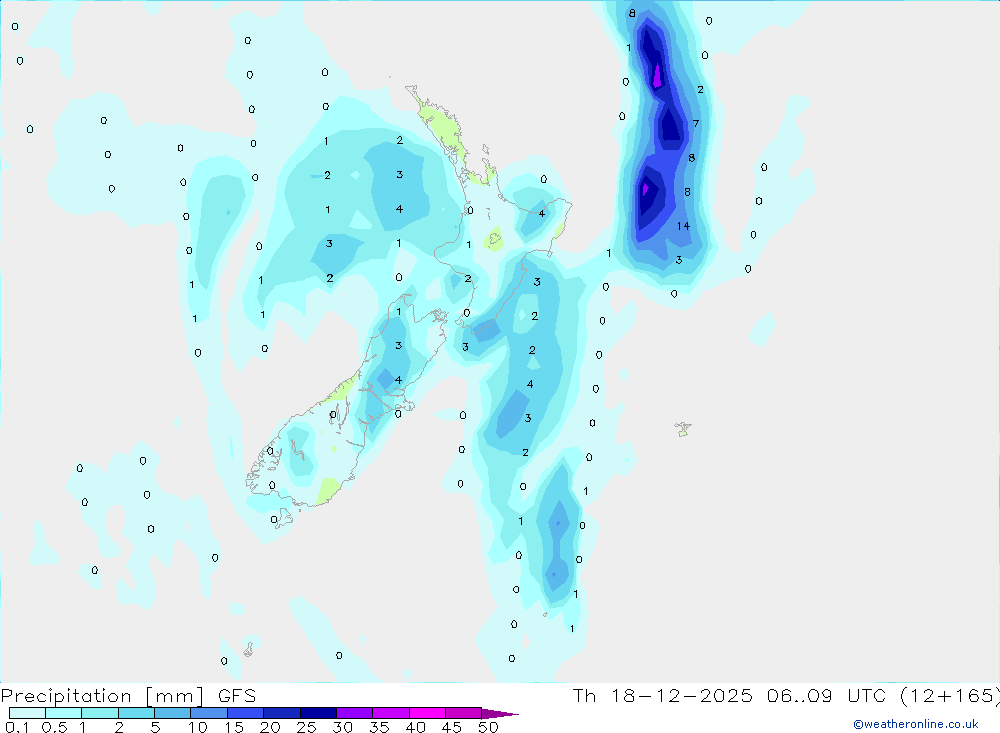Screen dimensions: 1000x733
Task: Click the 'Precipitation [mm]' title text
Action: (102, 696)
